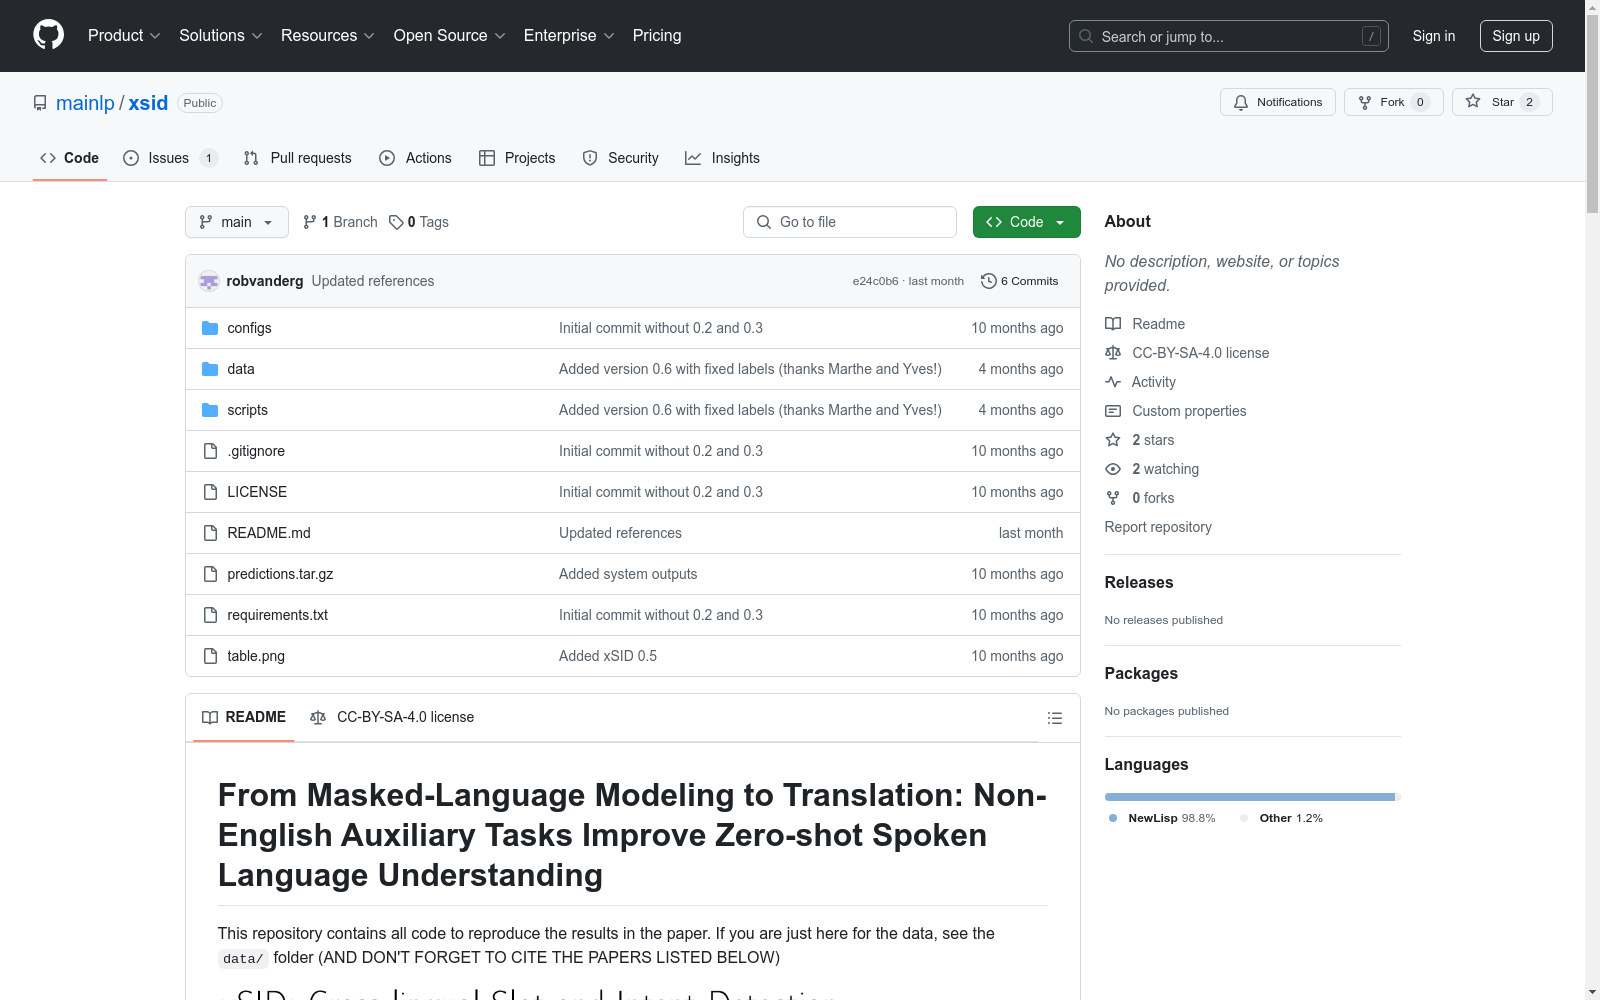This screenshot has width=1600, height=1000.
Task: Switch to the Pull requests tab
Action: click(298, 158)
